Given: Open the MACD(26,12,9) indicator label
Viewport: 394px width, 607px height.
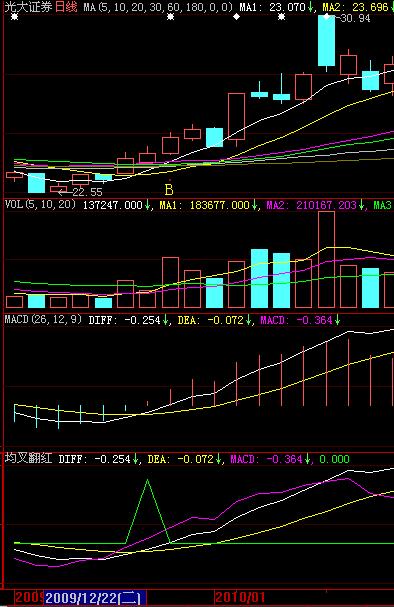Looking at the screenshot, I should point(43,319).
